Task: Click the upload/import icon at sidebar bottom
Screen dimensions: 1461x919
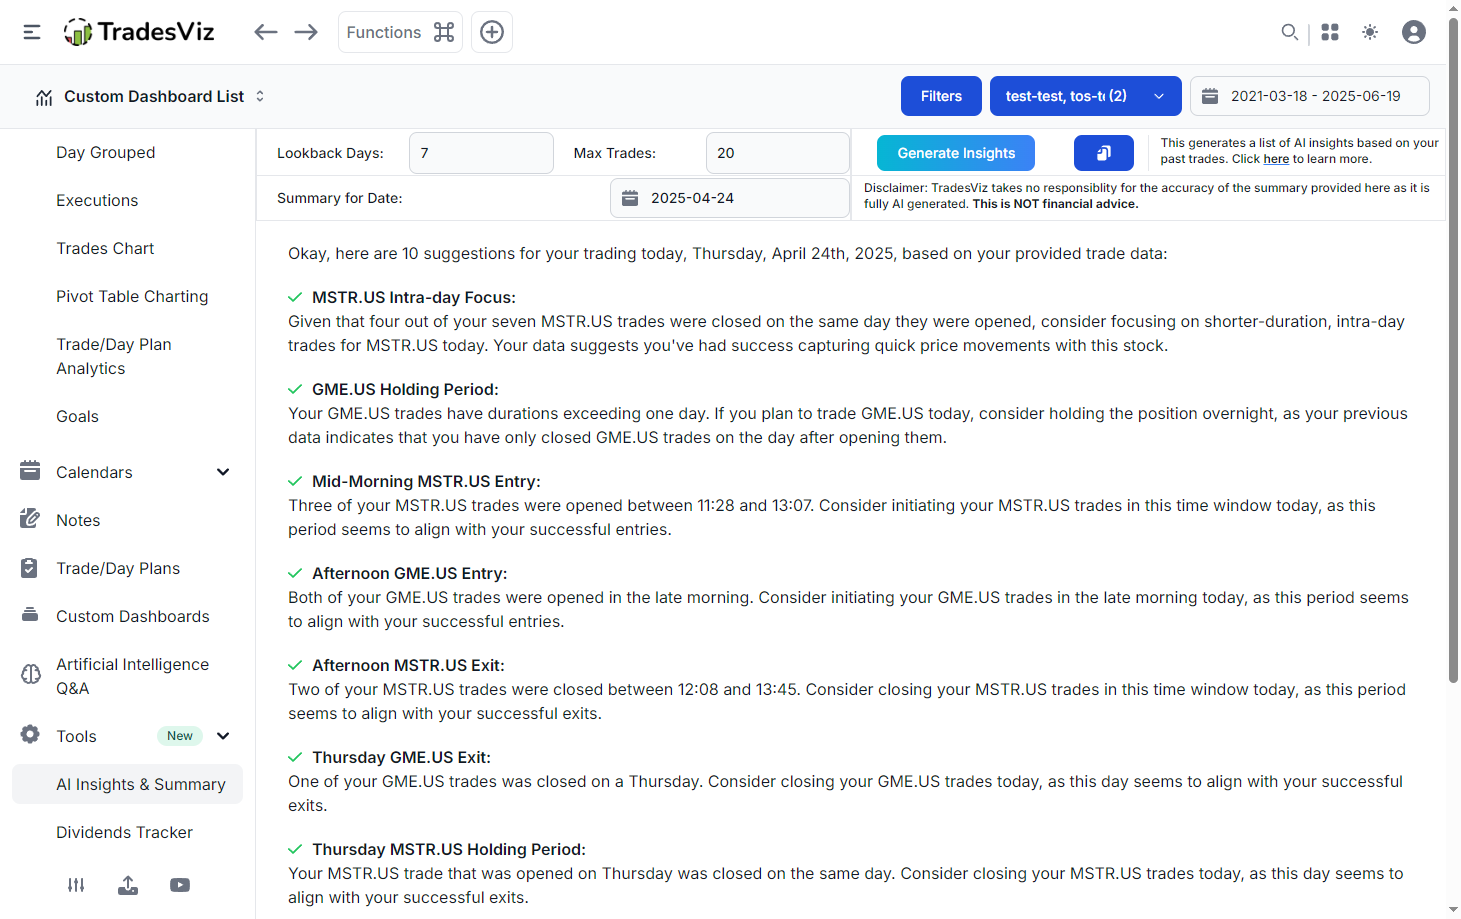Action: (x=128, y=885)
